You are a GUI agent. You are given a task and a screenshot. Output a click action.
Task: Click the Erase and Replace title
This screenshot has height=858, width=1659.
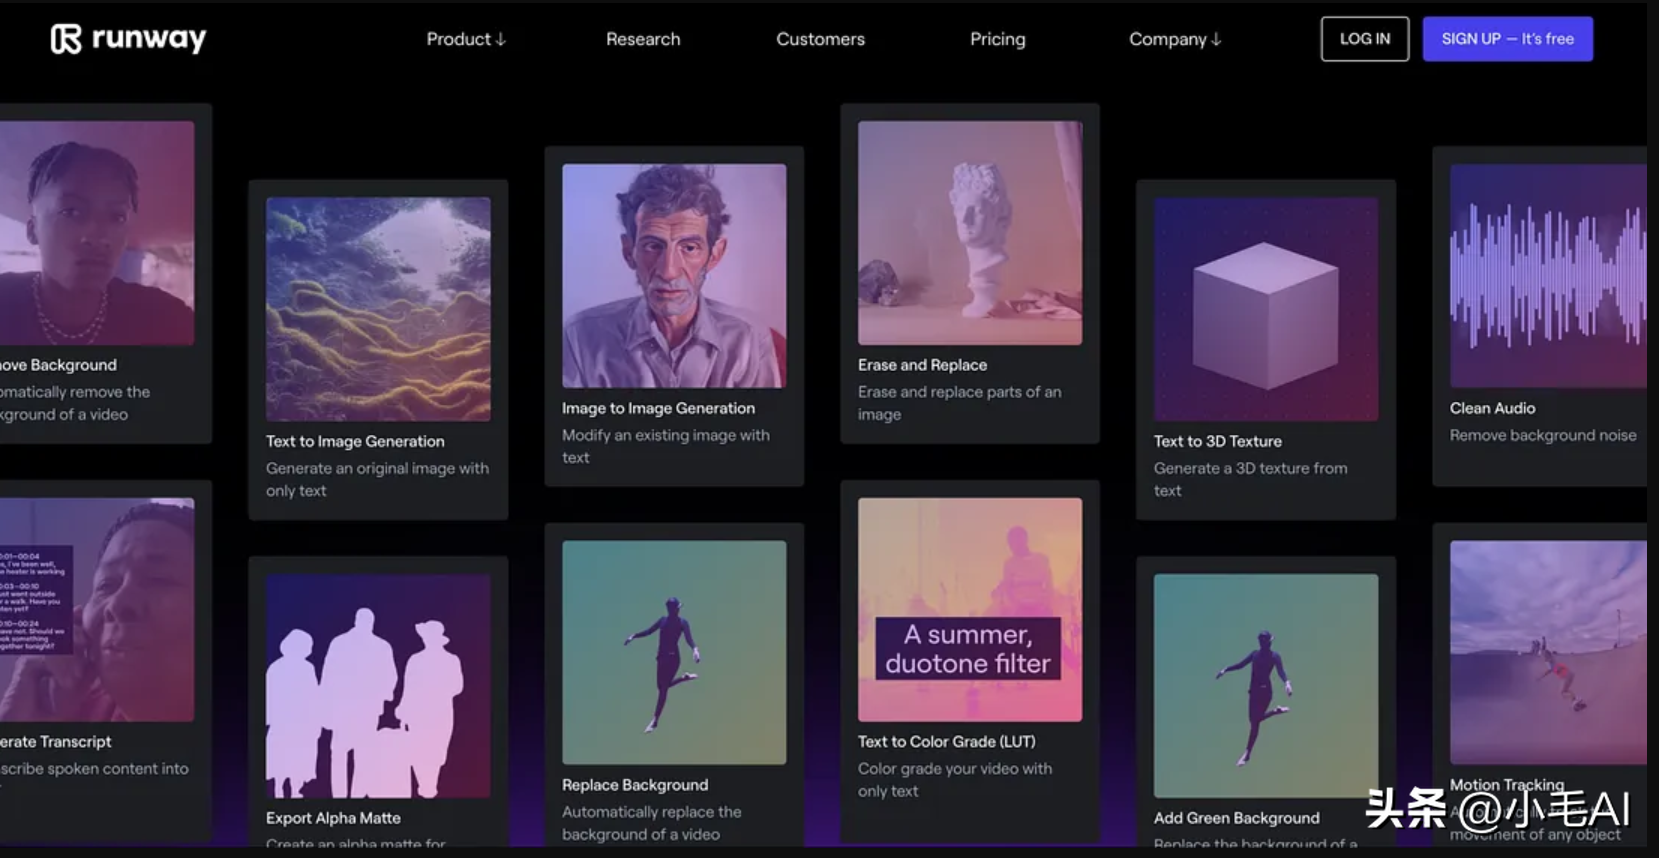[x=922, y=365]
